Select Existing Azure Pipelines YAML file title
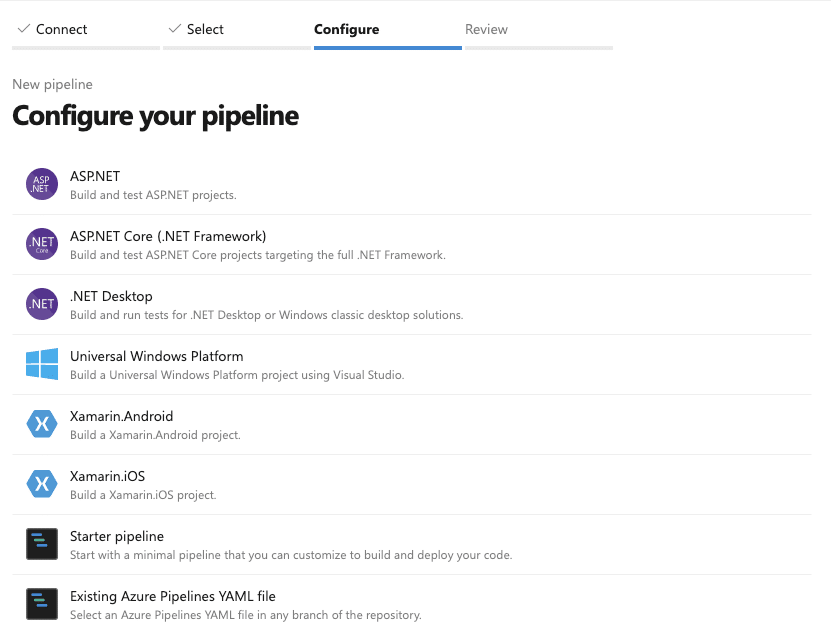Image resolution: width=831 pixels, height=633 pixels. coord(172,596)
